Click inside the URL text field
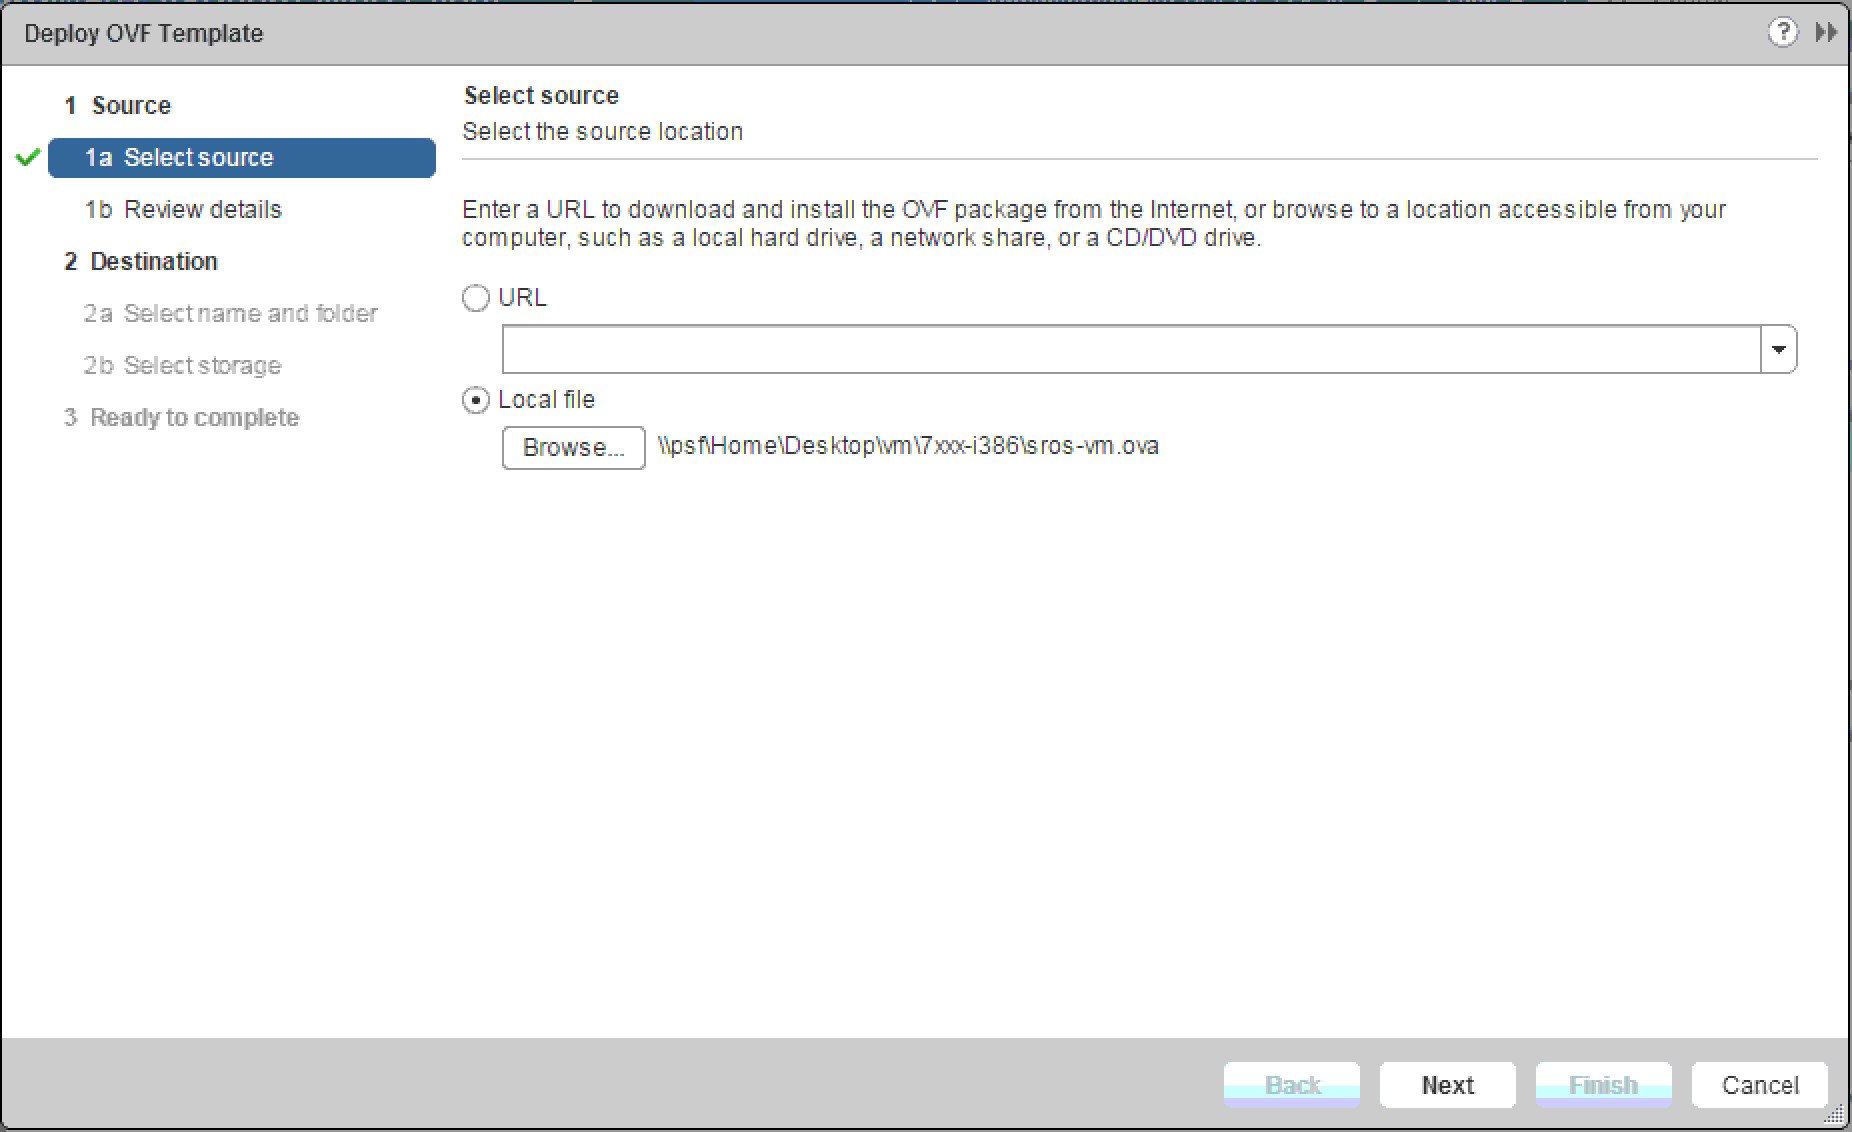Viewport: 1852px width, 1132px height. tap(1130, 350)
